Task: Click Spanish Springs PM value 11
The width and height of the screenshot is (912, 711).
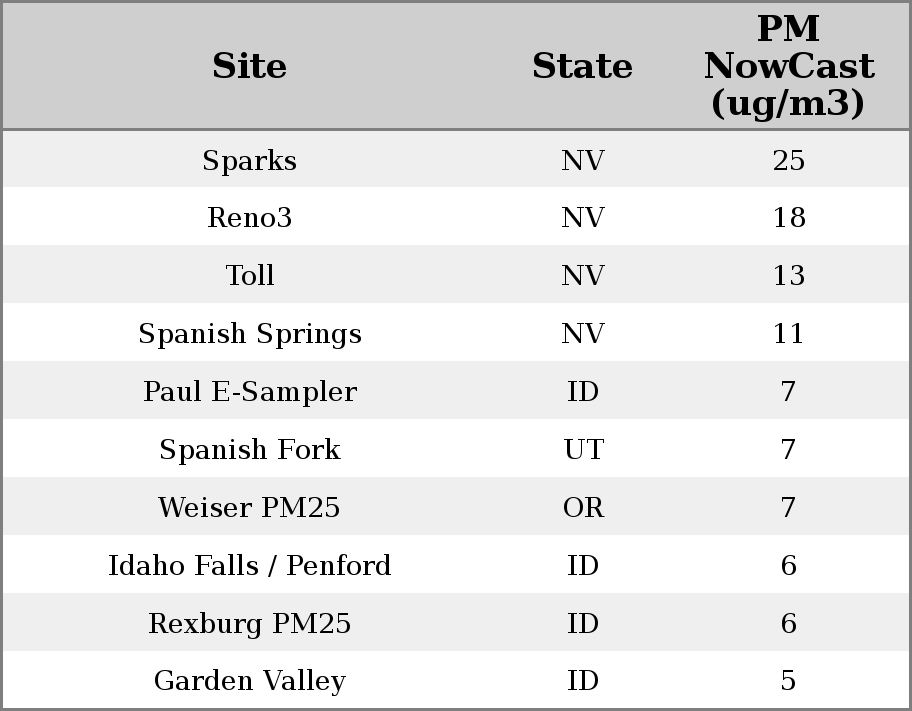Action: pyautogui.click(x=788, y=334)
